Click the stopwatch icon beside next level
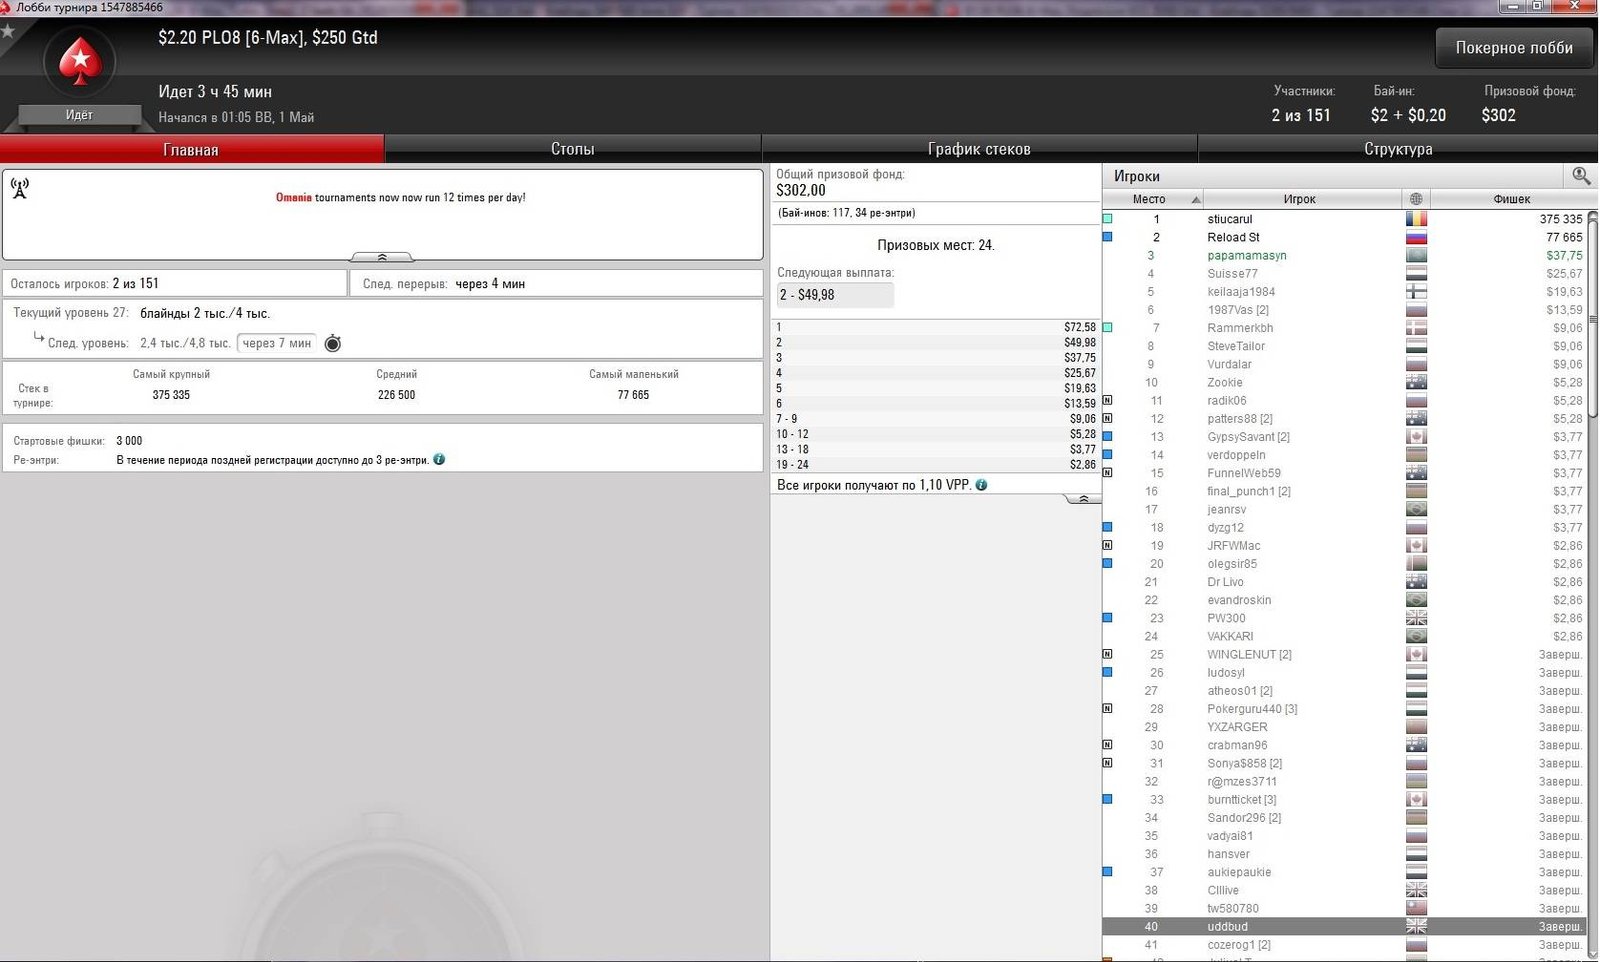 pos(333,344)
